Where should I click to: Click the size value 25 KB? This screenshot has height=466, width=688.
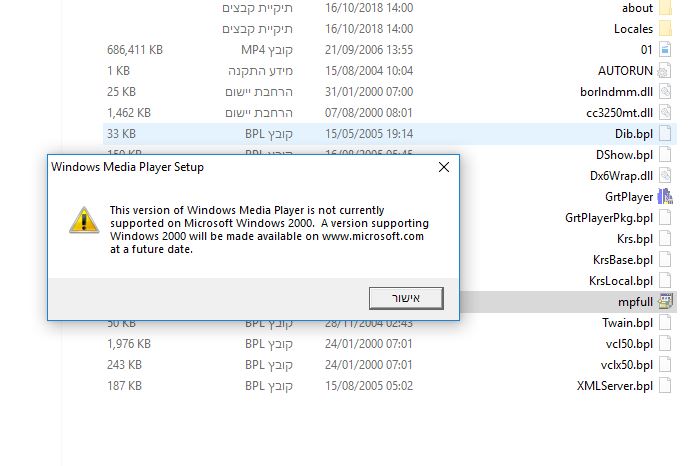click(x=121, y=92)
